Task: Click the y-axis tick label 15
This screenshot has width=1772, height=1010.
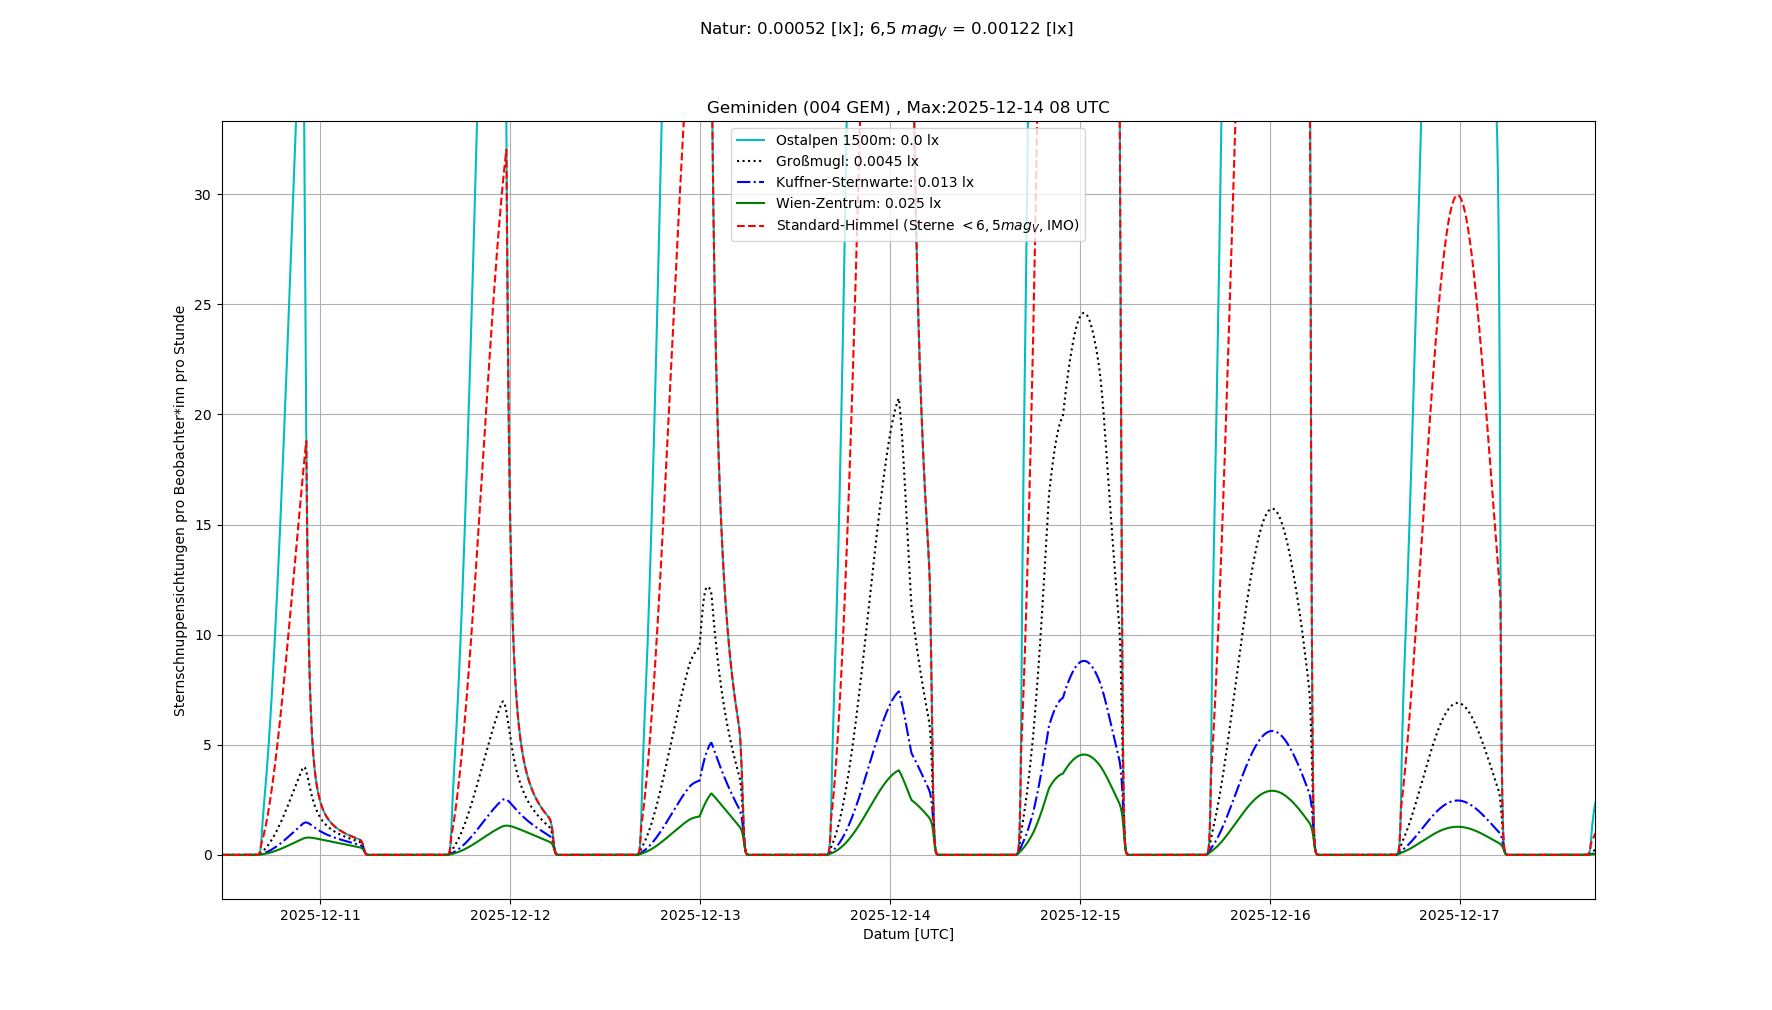Action: (204, 525)
